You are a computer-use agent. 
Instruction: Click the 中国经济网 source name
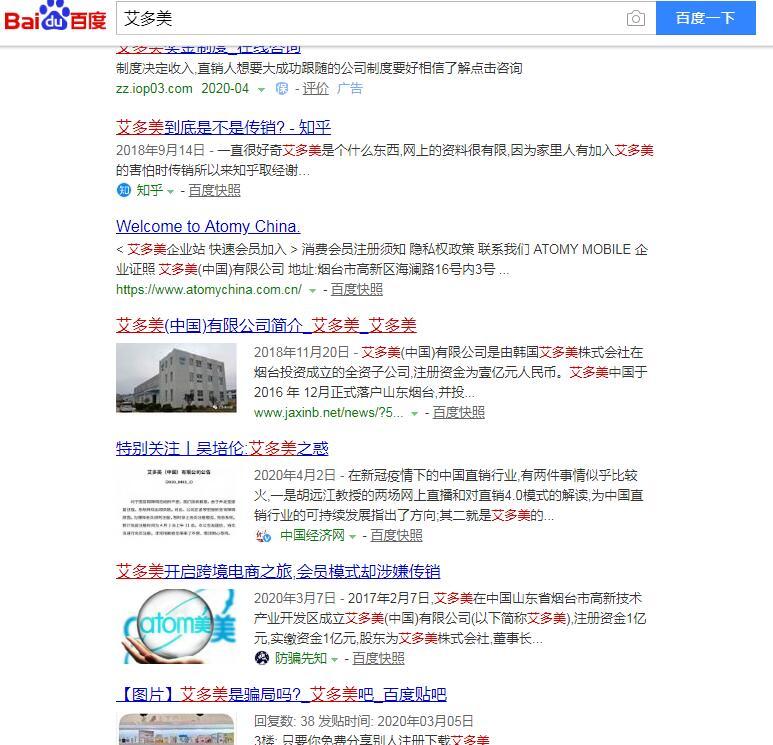click(x=312, y=535)
